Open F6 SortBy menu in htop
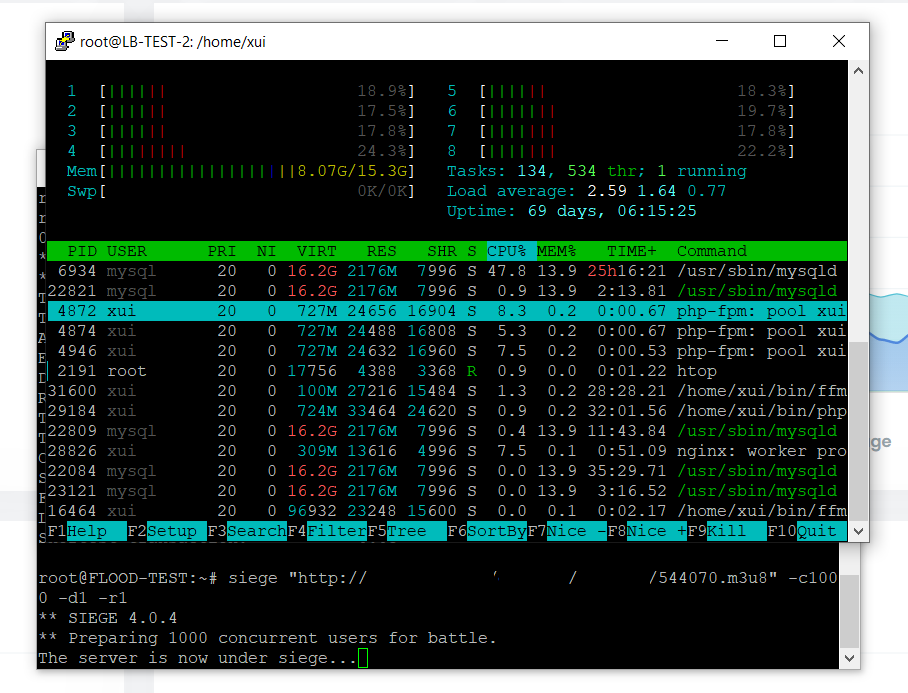 pyautogui.click(x=487, y=531)
